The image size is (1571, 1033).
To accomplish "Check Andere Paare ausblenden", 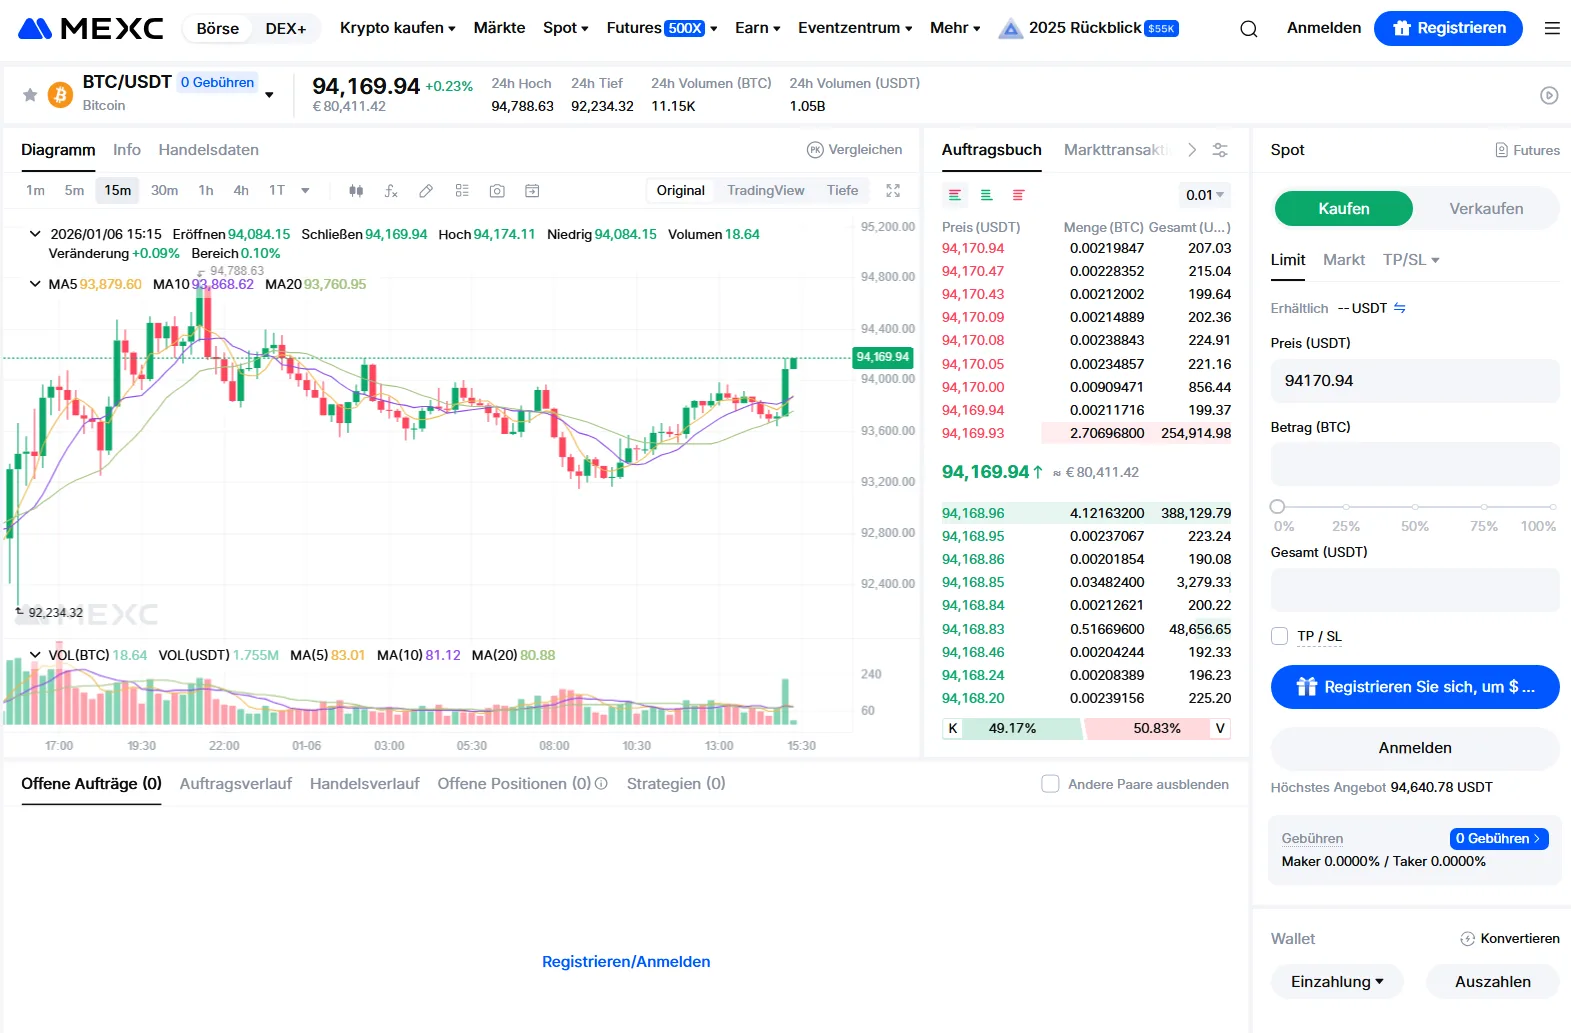I will pyautogui.click(x=1050, y=784).
